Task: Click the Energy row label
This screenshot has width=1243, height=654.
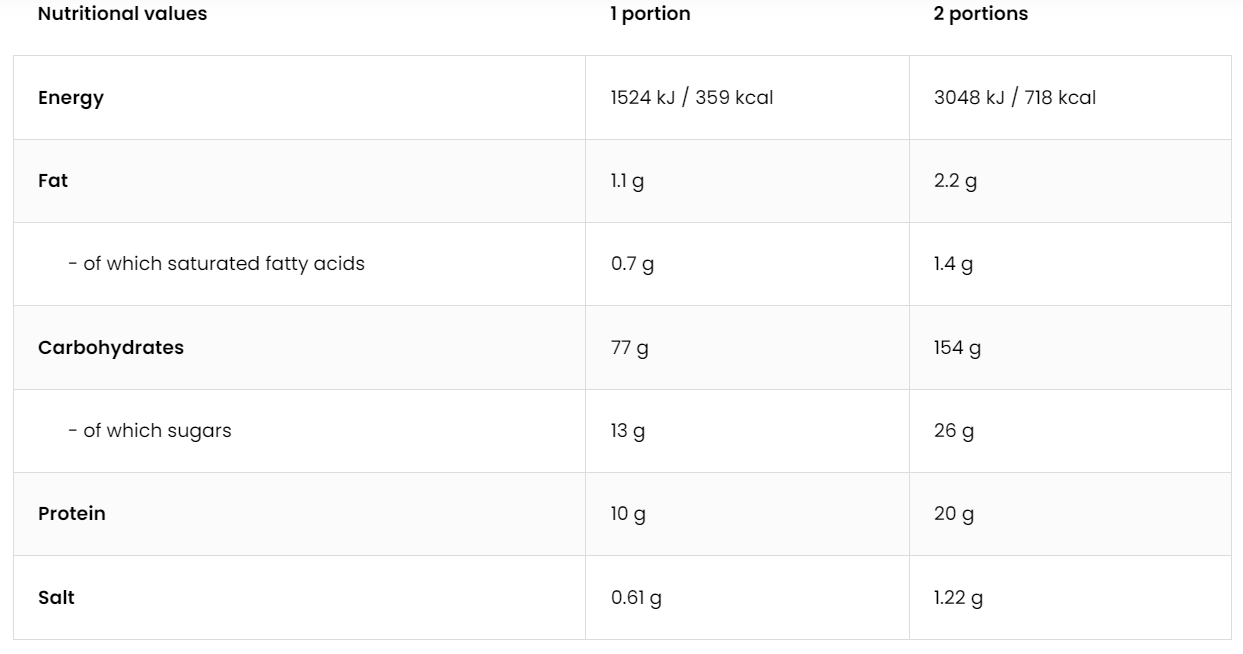Action: click(x=71, y=98)
